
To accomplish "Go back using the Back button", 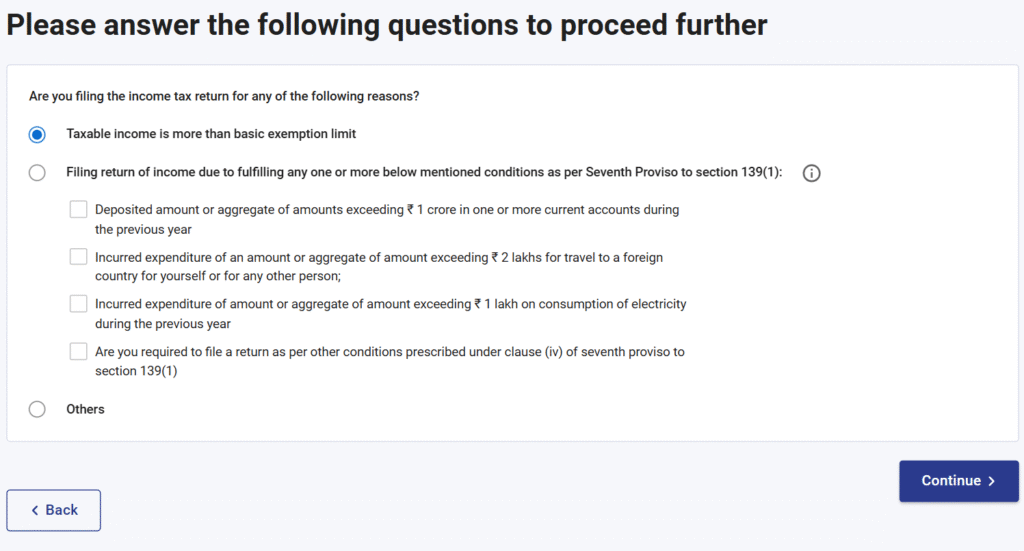I will [x=54, y=510].
